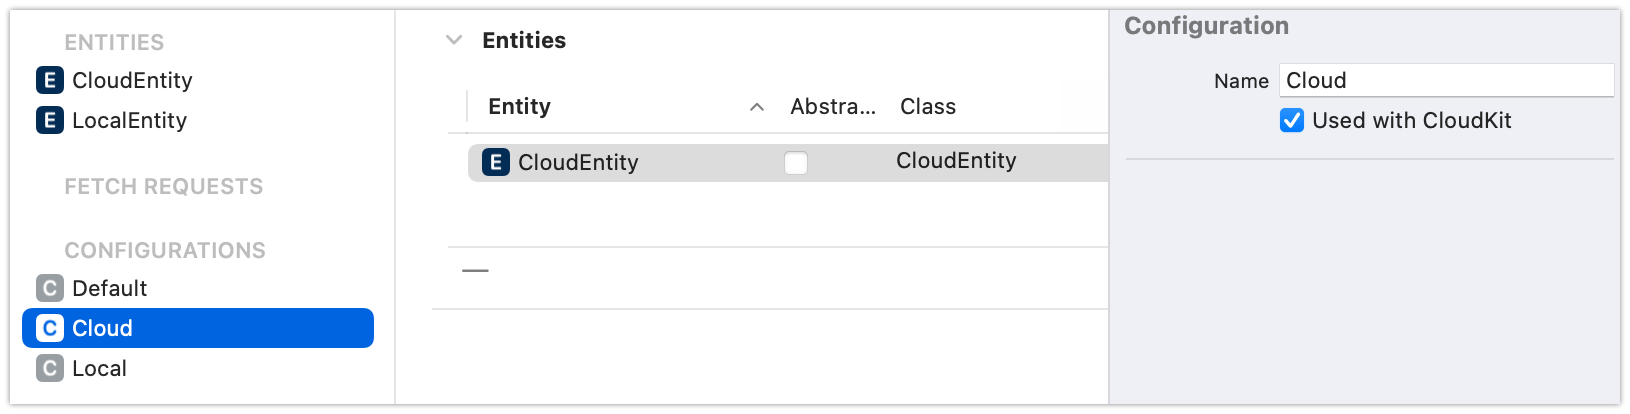Select CloudEntity in the sidebar
The image size is (1630, 414).
pos(132,80)
